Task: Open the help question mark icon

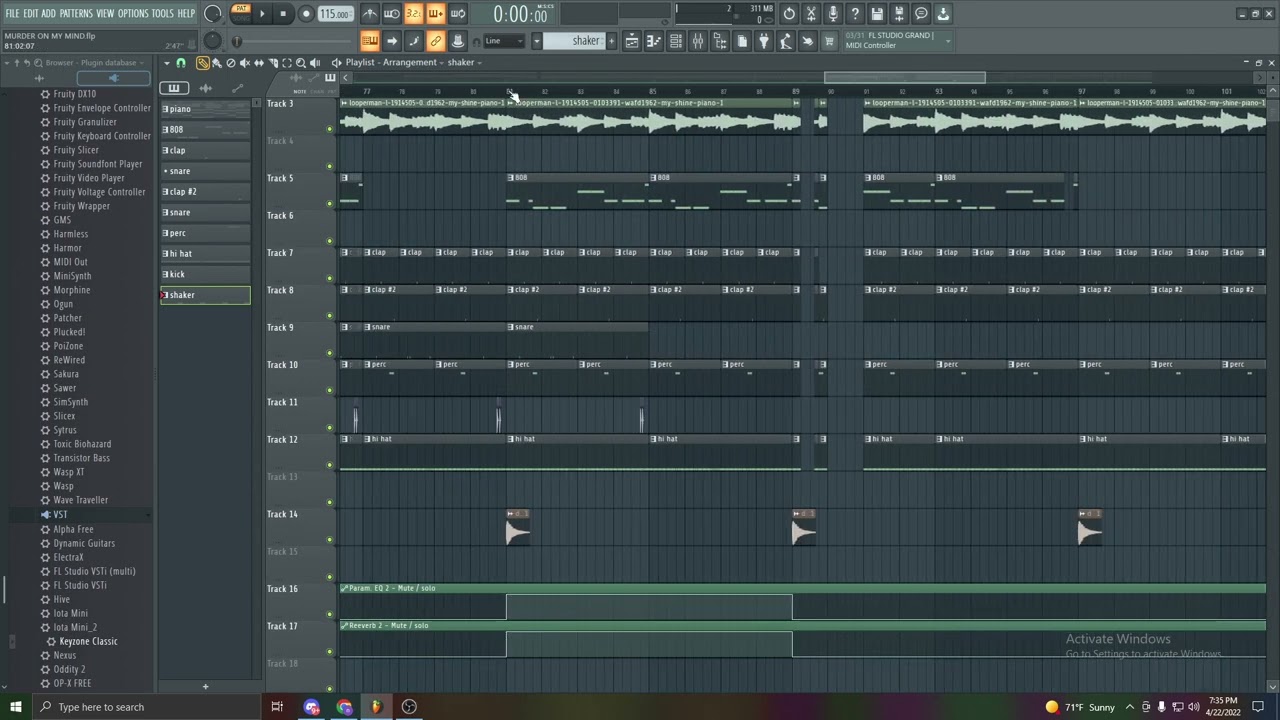Action: click(855, 14)
